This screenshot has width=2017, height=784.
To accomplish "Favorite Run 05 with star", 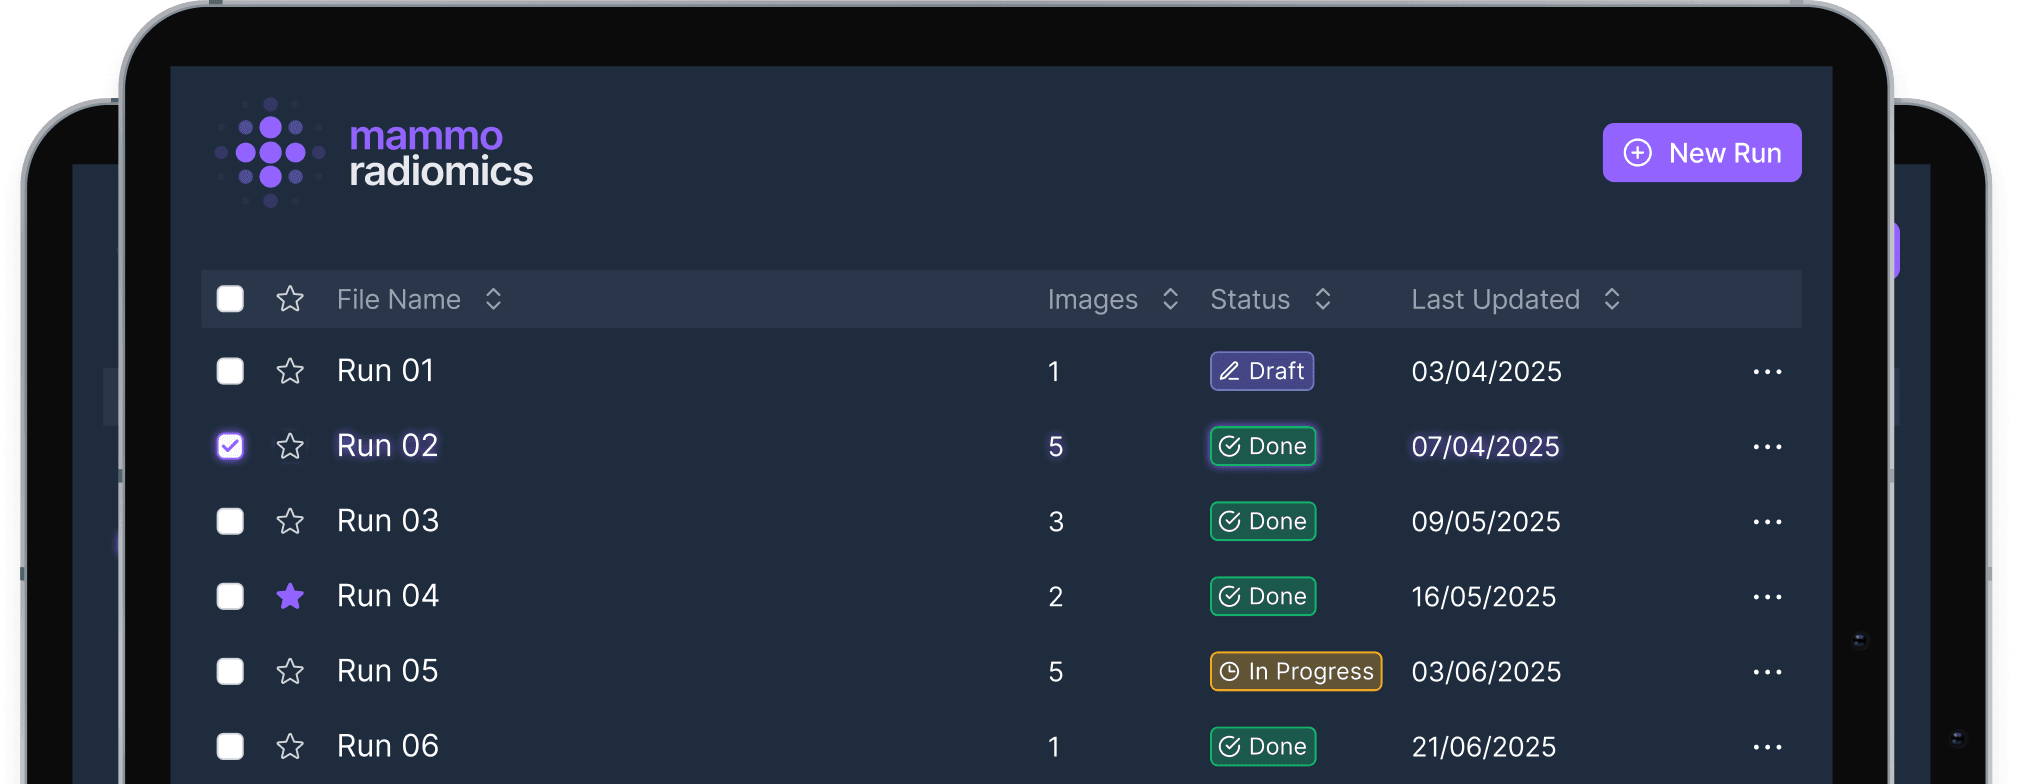I will [x=290, y=671].
